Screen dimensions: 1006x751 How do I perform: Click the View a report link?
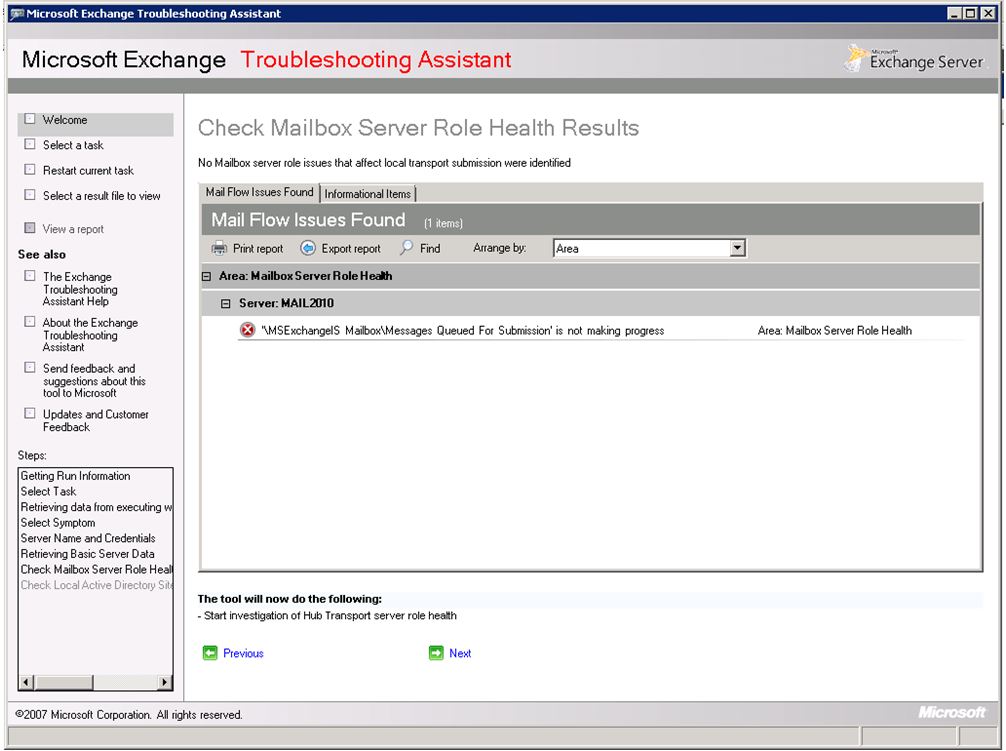pyautogui.click(x=73, y=229)
